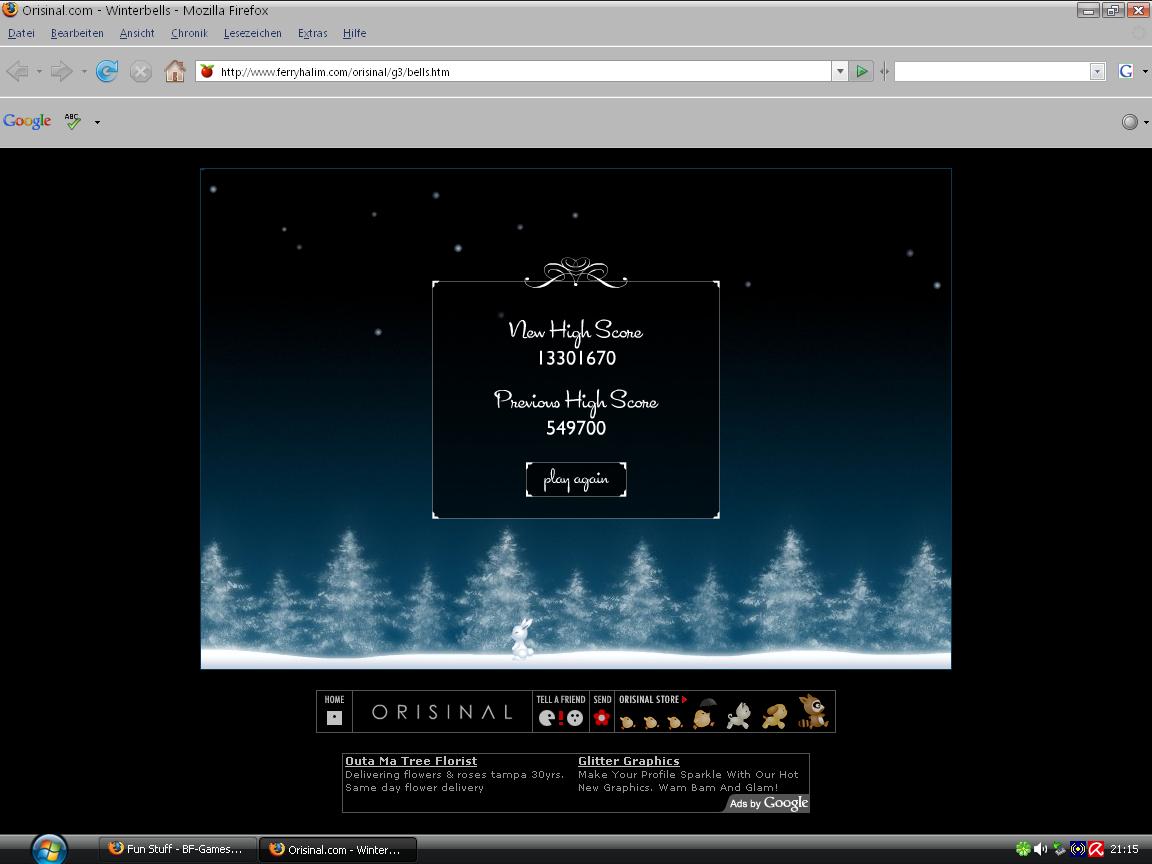Click the browser Back arrow
Viewport: 1152px width, 864px height.
tap(17, 71)
